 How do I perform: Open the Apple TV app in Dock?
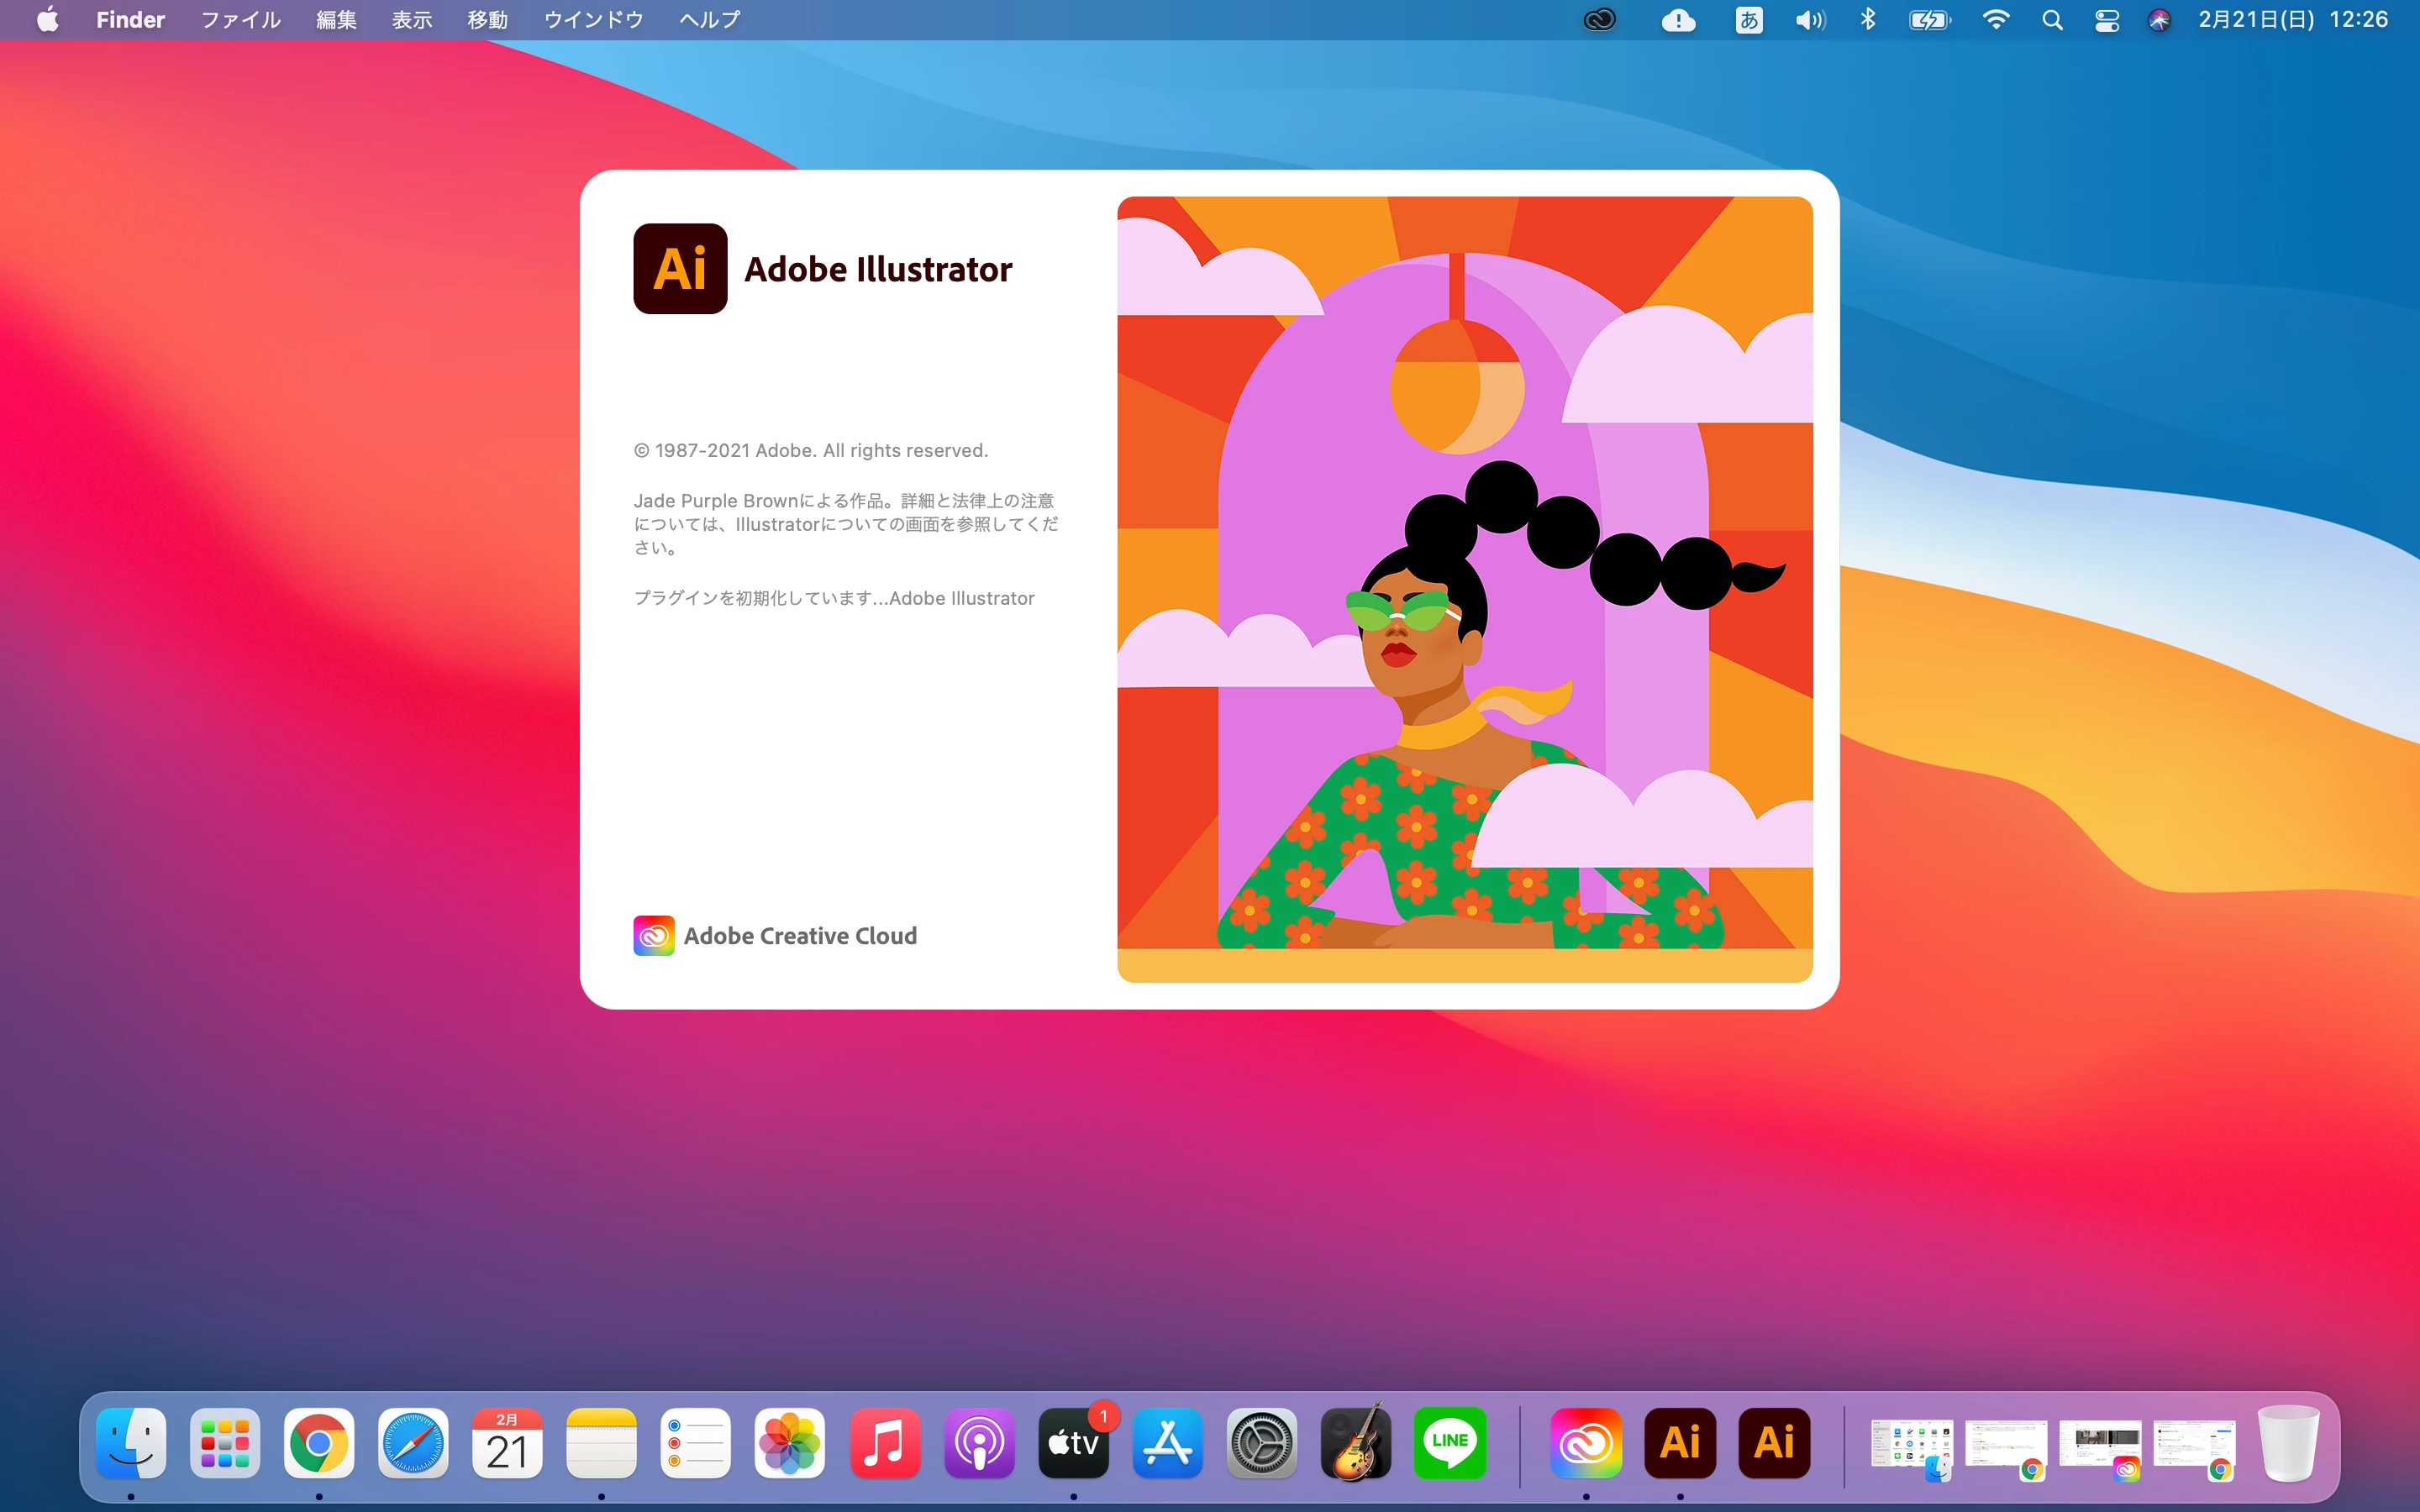tap(1073, 1443)
